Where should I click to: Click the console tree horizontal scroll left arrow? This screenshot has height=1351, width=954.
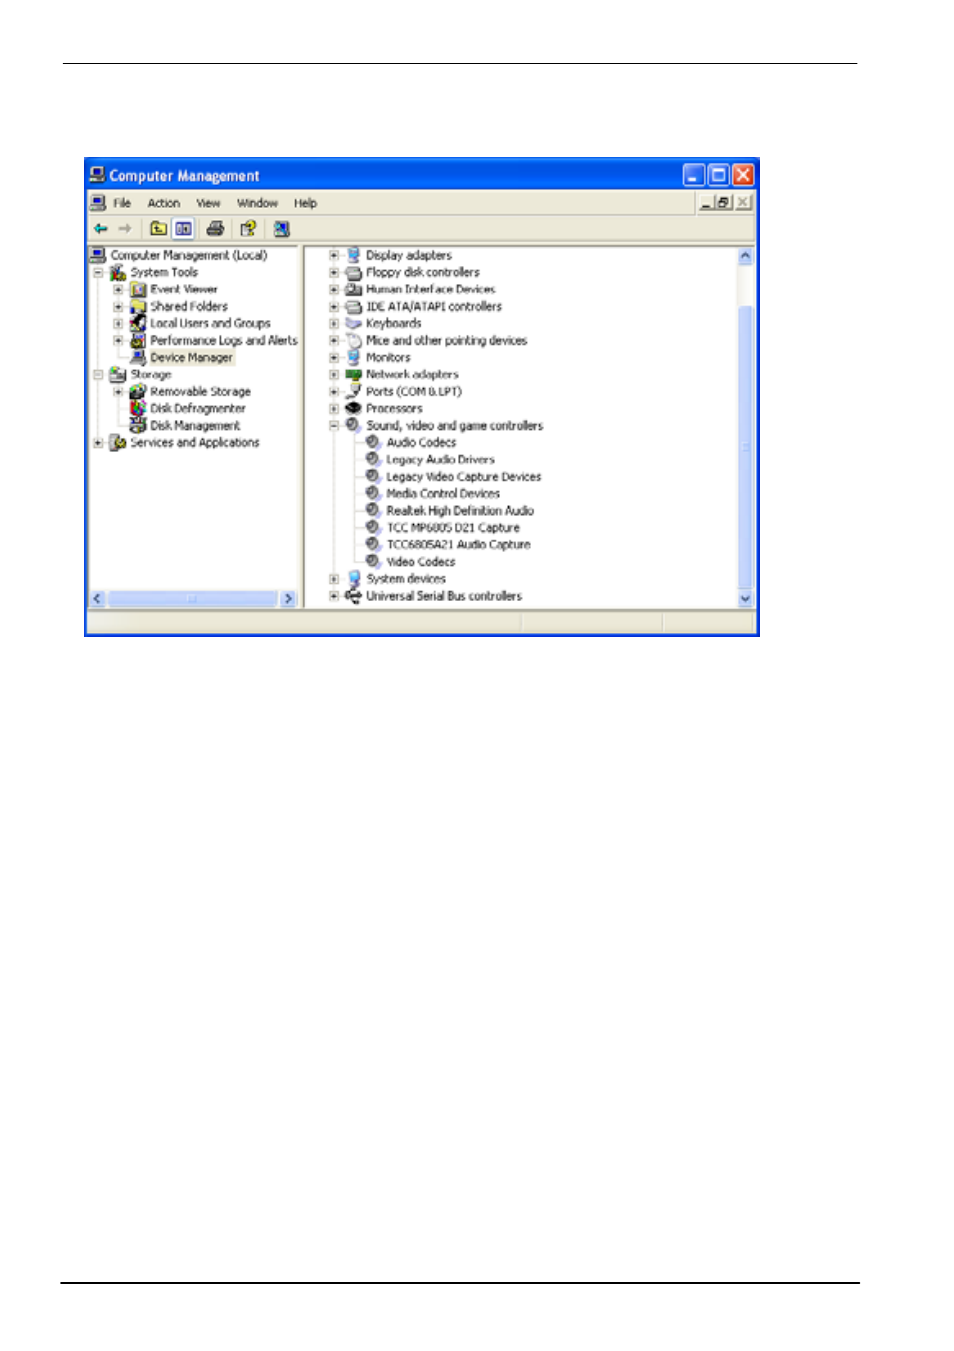[x=97, y=599]
